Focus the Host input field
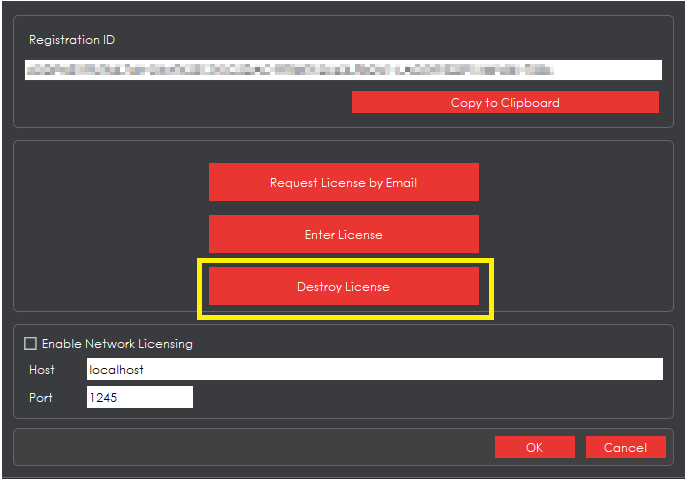Image resolution: width=692 pixels, height=484 pixels. 374,370
